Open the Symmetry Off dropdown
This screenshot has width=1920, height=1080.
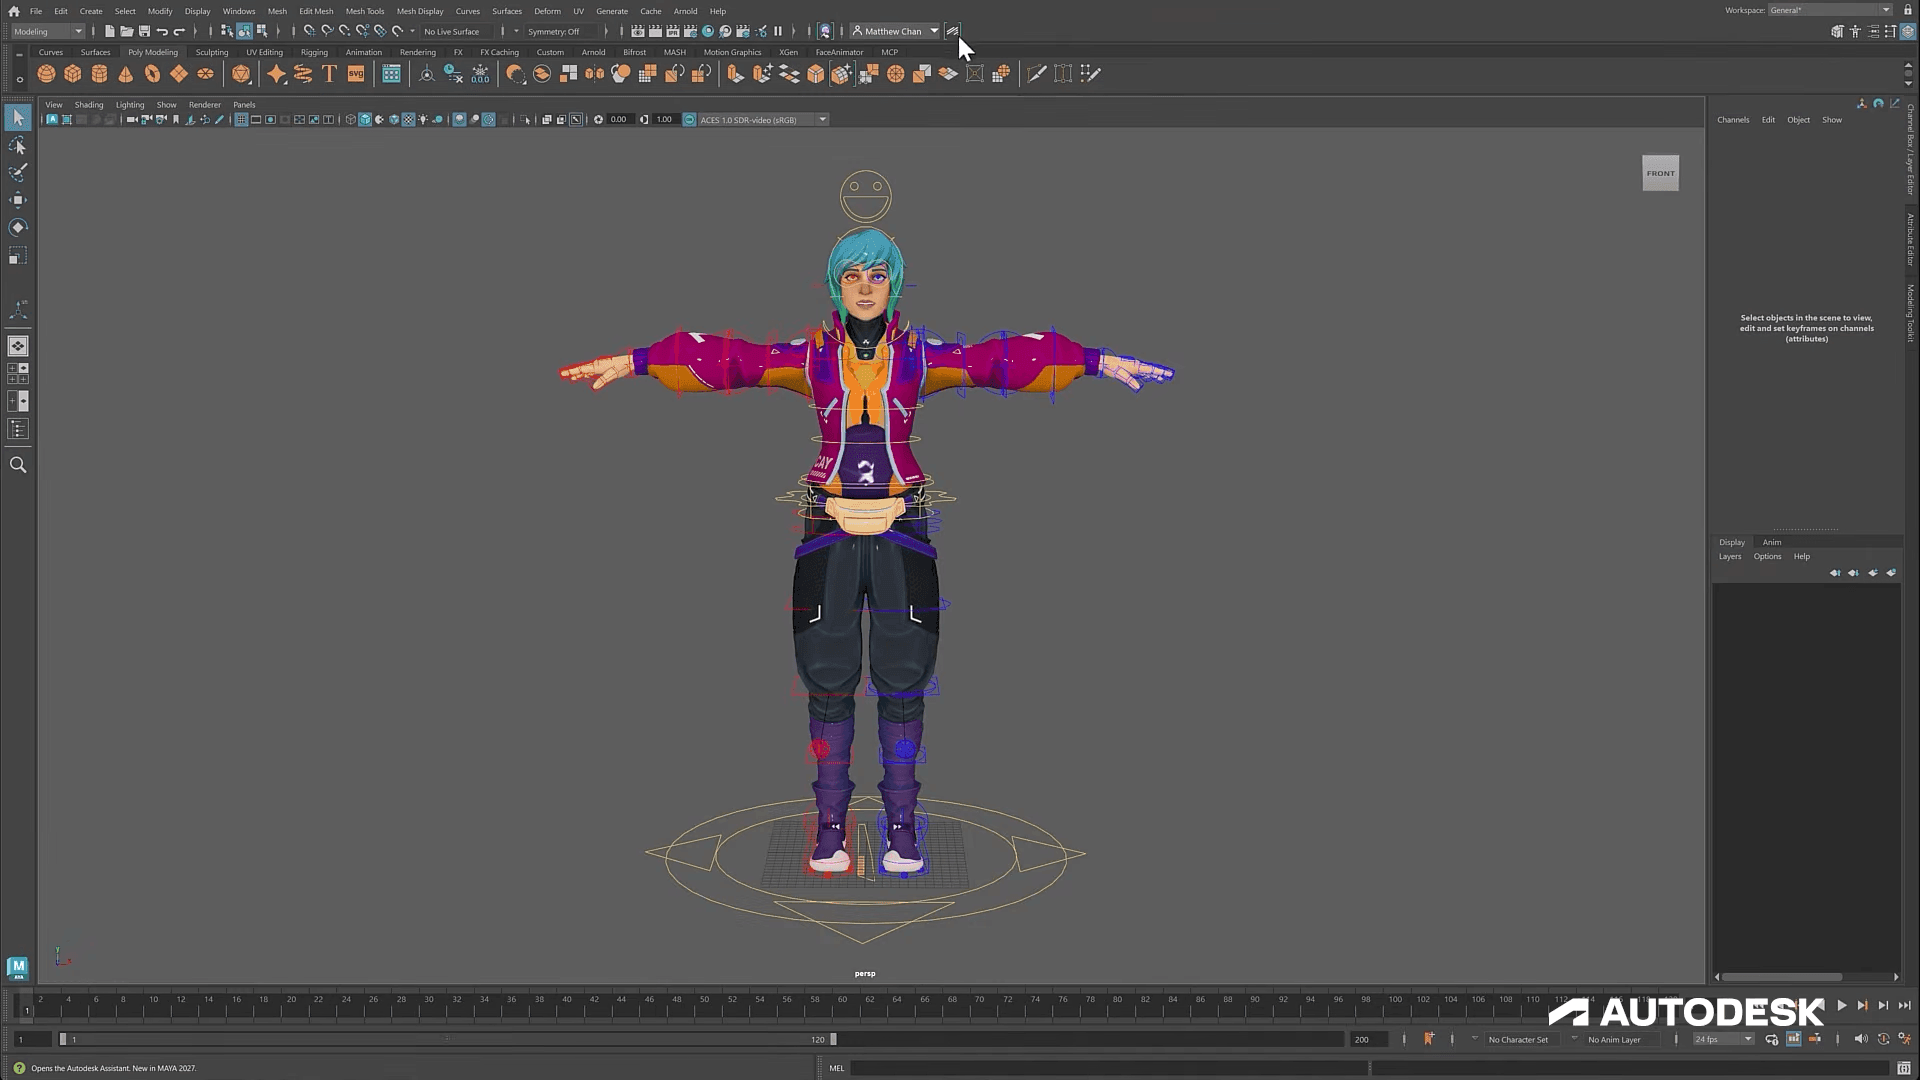tap(561, 31)
